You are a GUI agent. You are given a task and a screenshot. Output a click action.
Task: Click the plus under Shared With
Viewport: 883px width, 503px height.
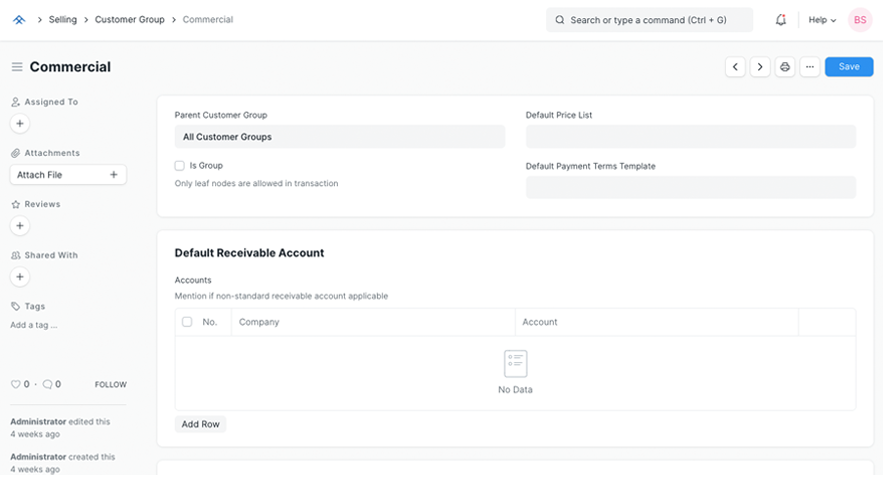[x=20, y=277]
